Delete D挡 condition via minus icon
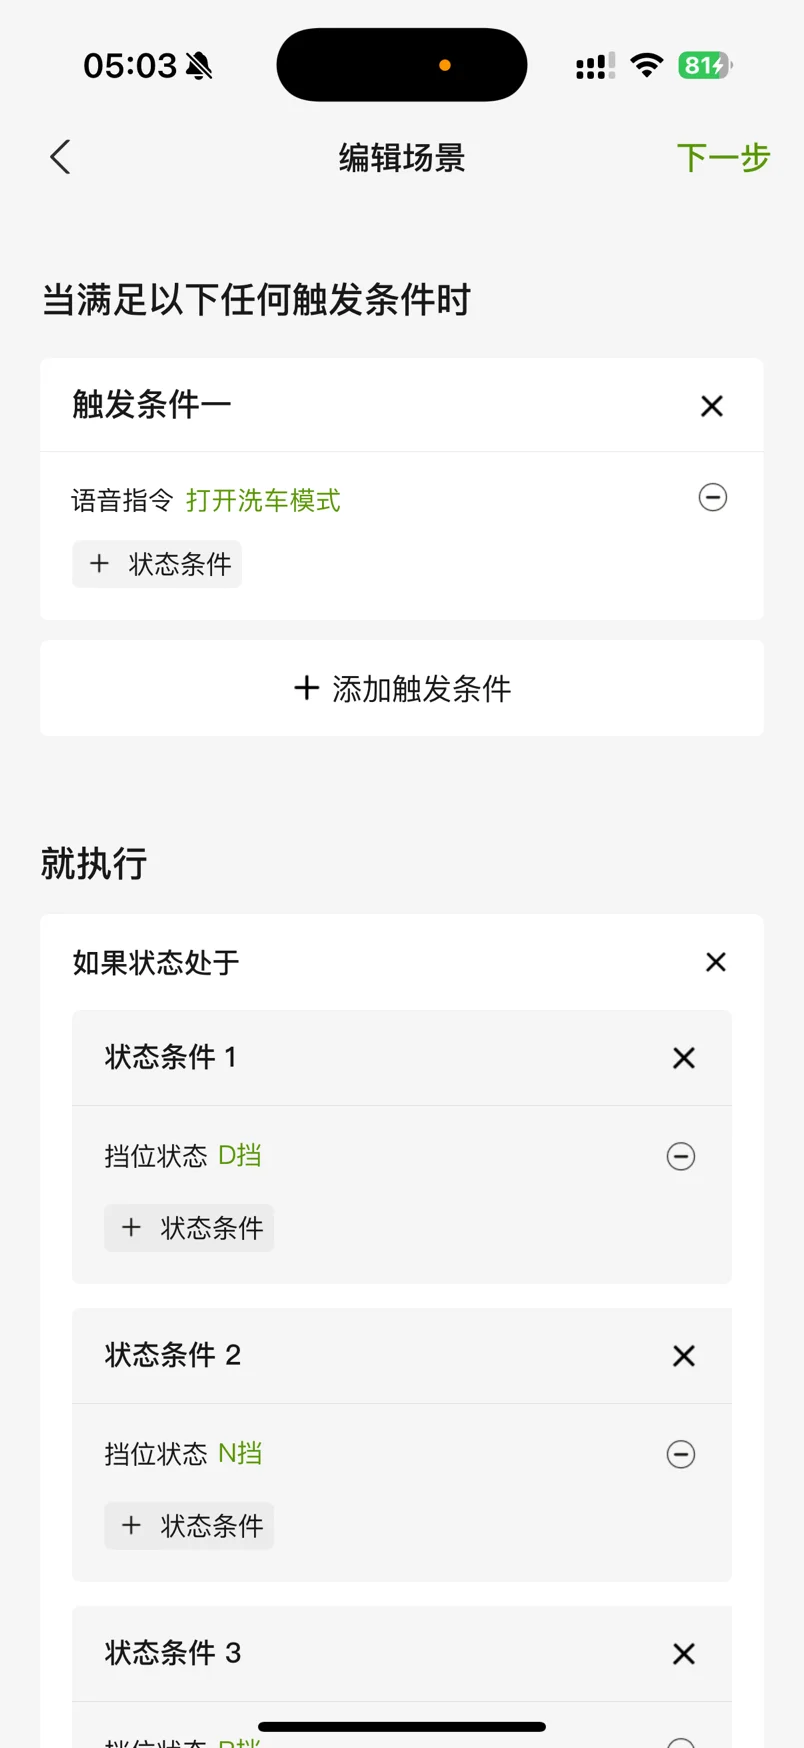The image size is (804, 1748). [681, 1156]
